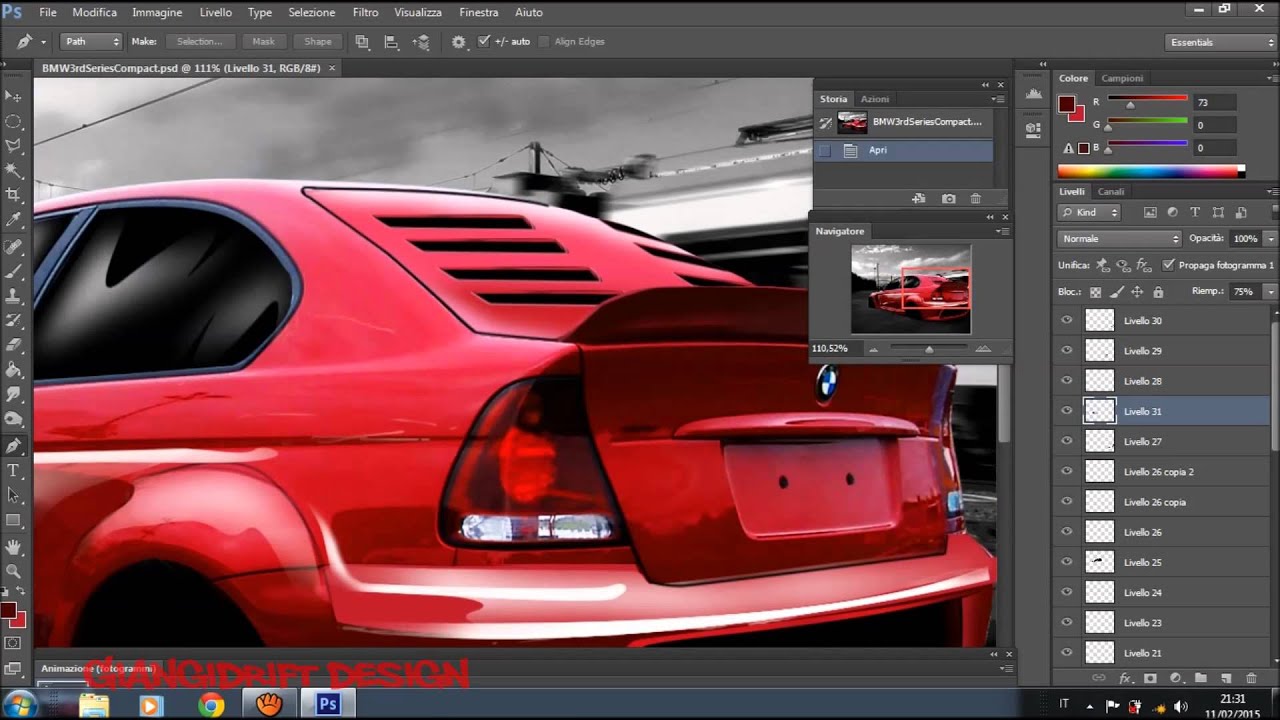Select the Polygonal Lasso tool
The width and height of the screenshot is (1280, 720).
[x=14, y=146]
